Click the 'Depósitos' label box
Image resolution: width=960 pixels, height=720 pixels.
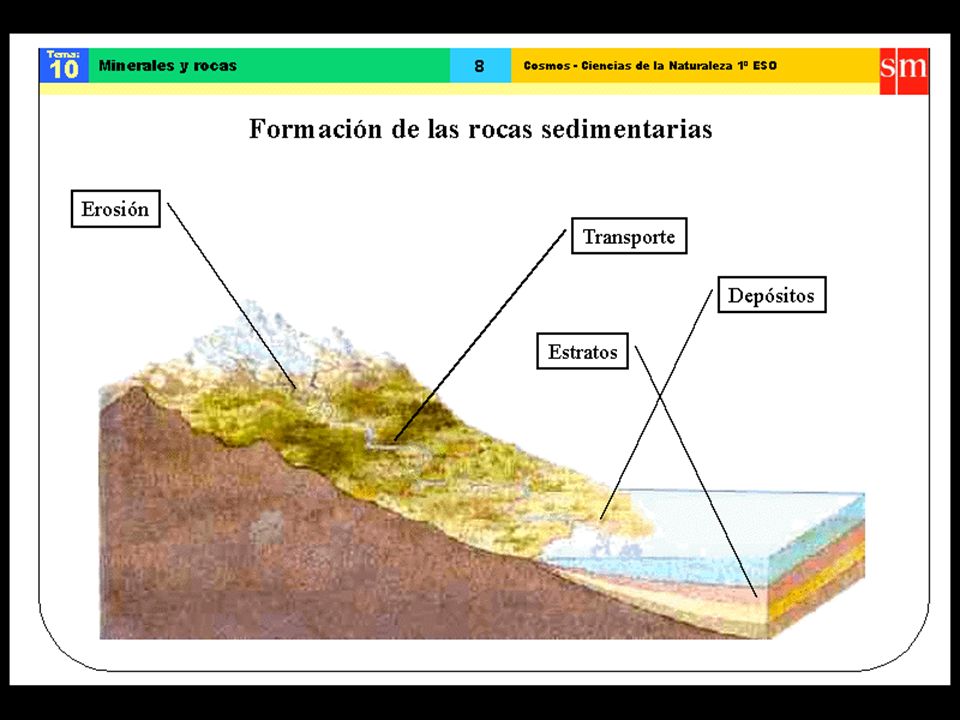point(771,294)
